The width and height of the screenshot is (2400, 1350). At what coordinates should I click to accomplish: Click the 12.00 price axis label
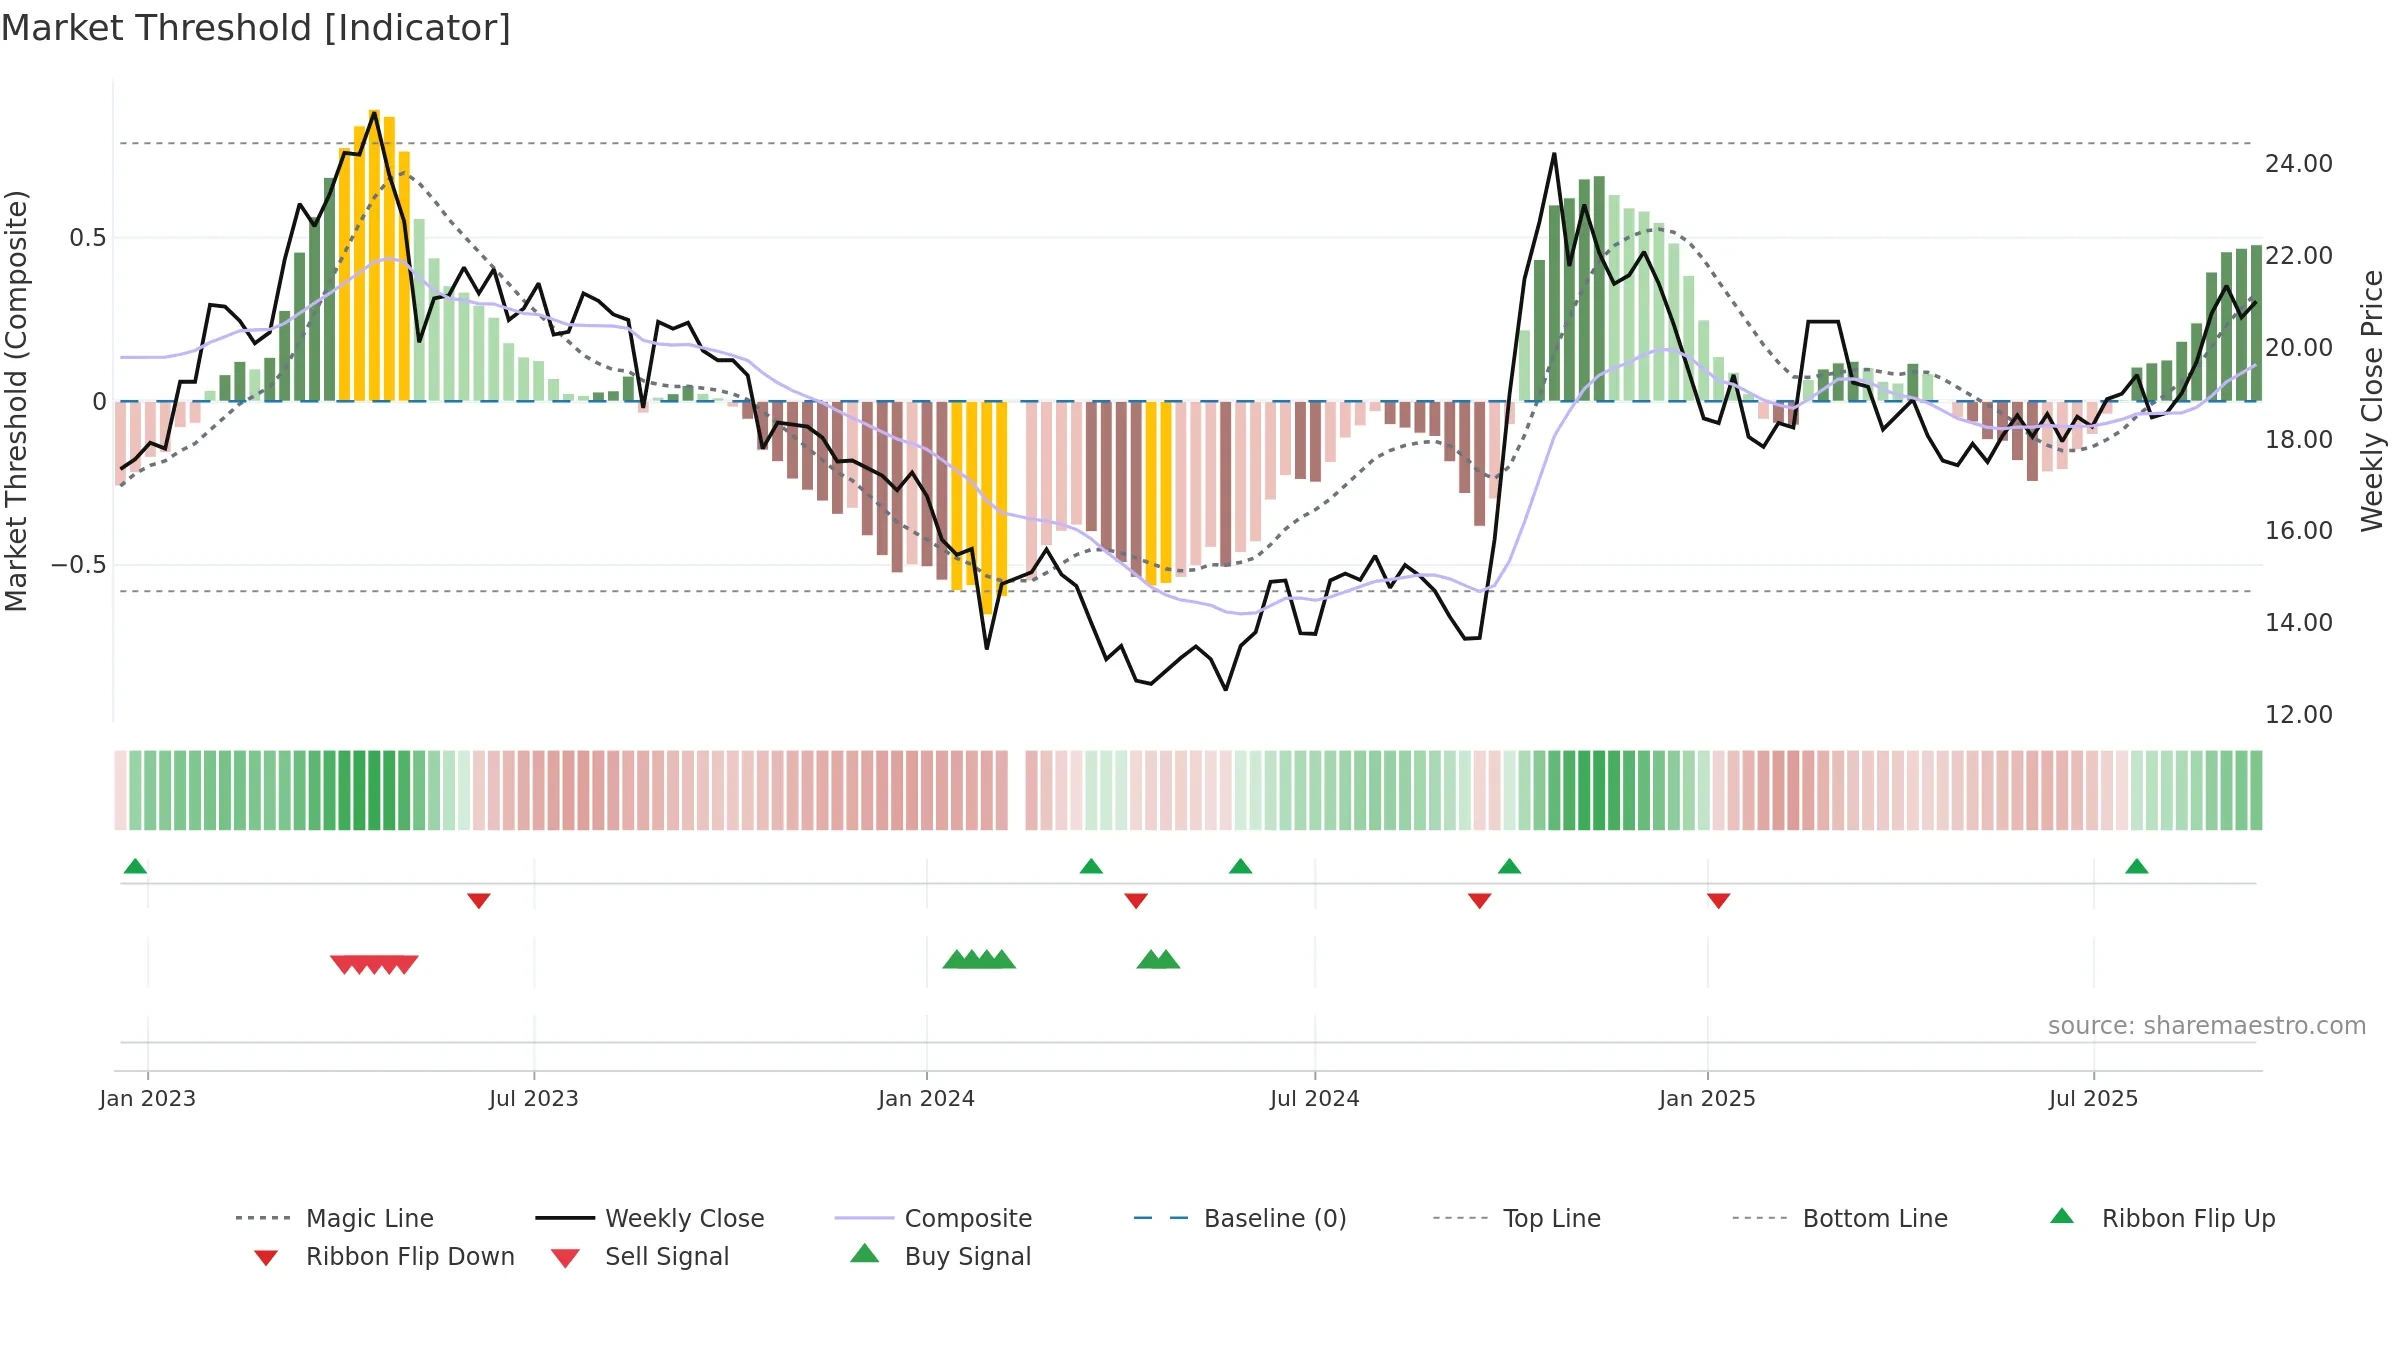pyautogui.click(x=2299, y=715)
